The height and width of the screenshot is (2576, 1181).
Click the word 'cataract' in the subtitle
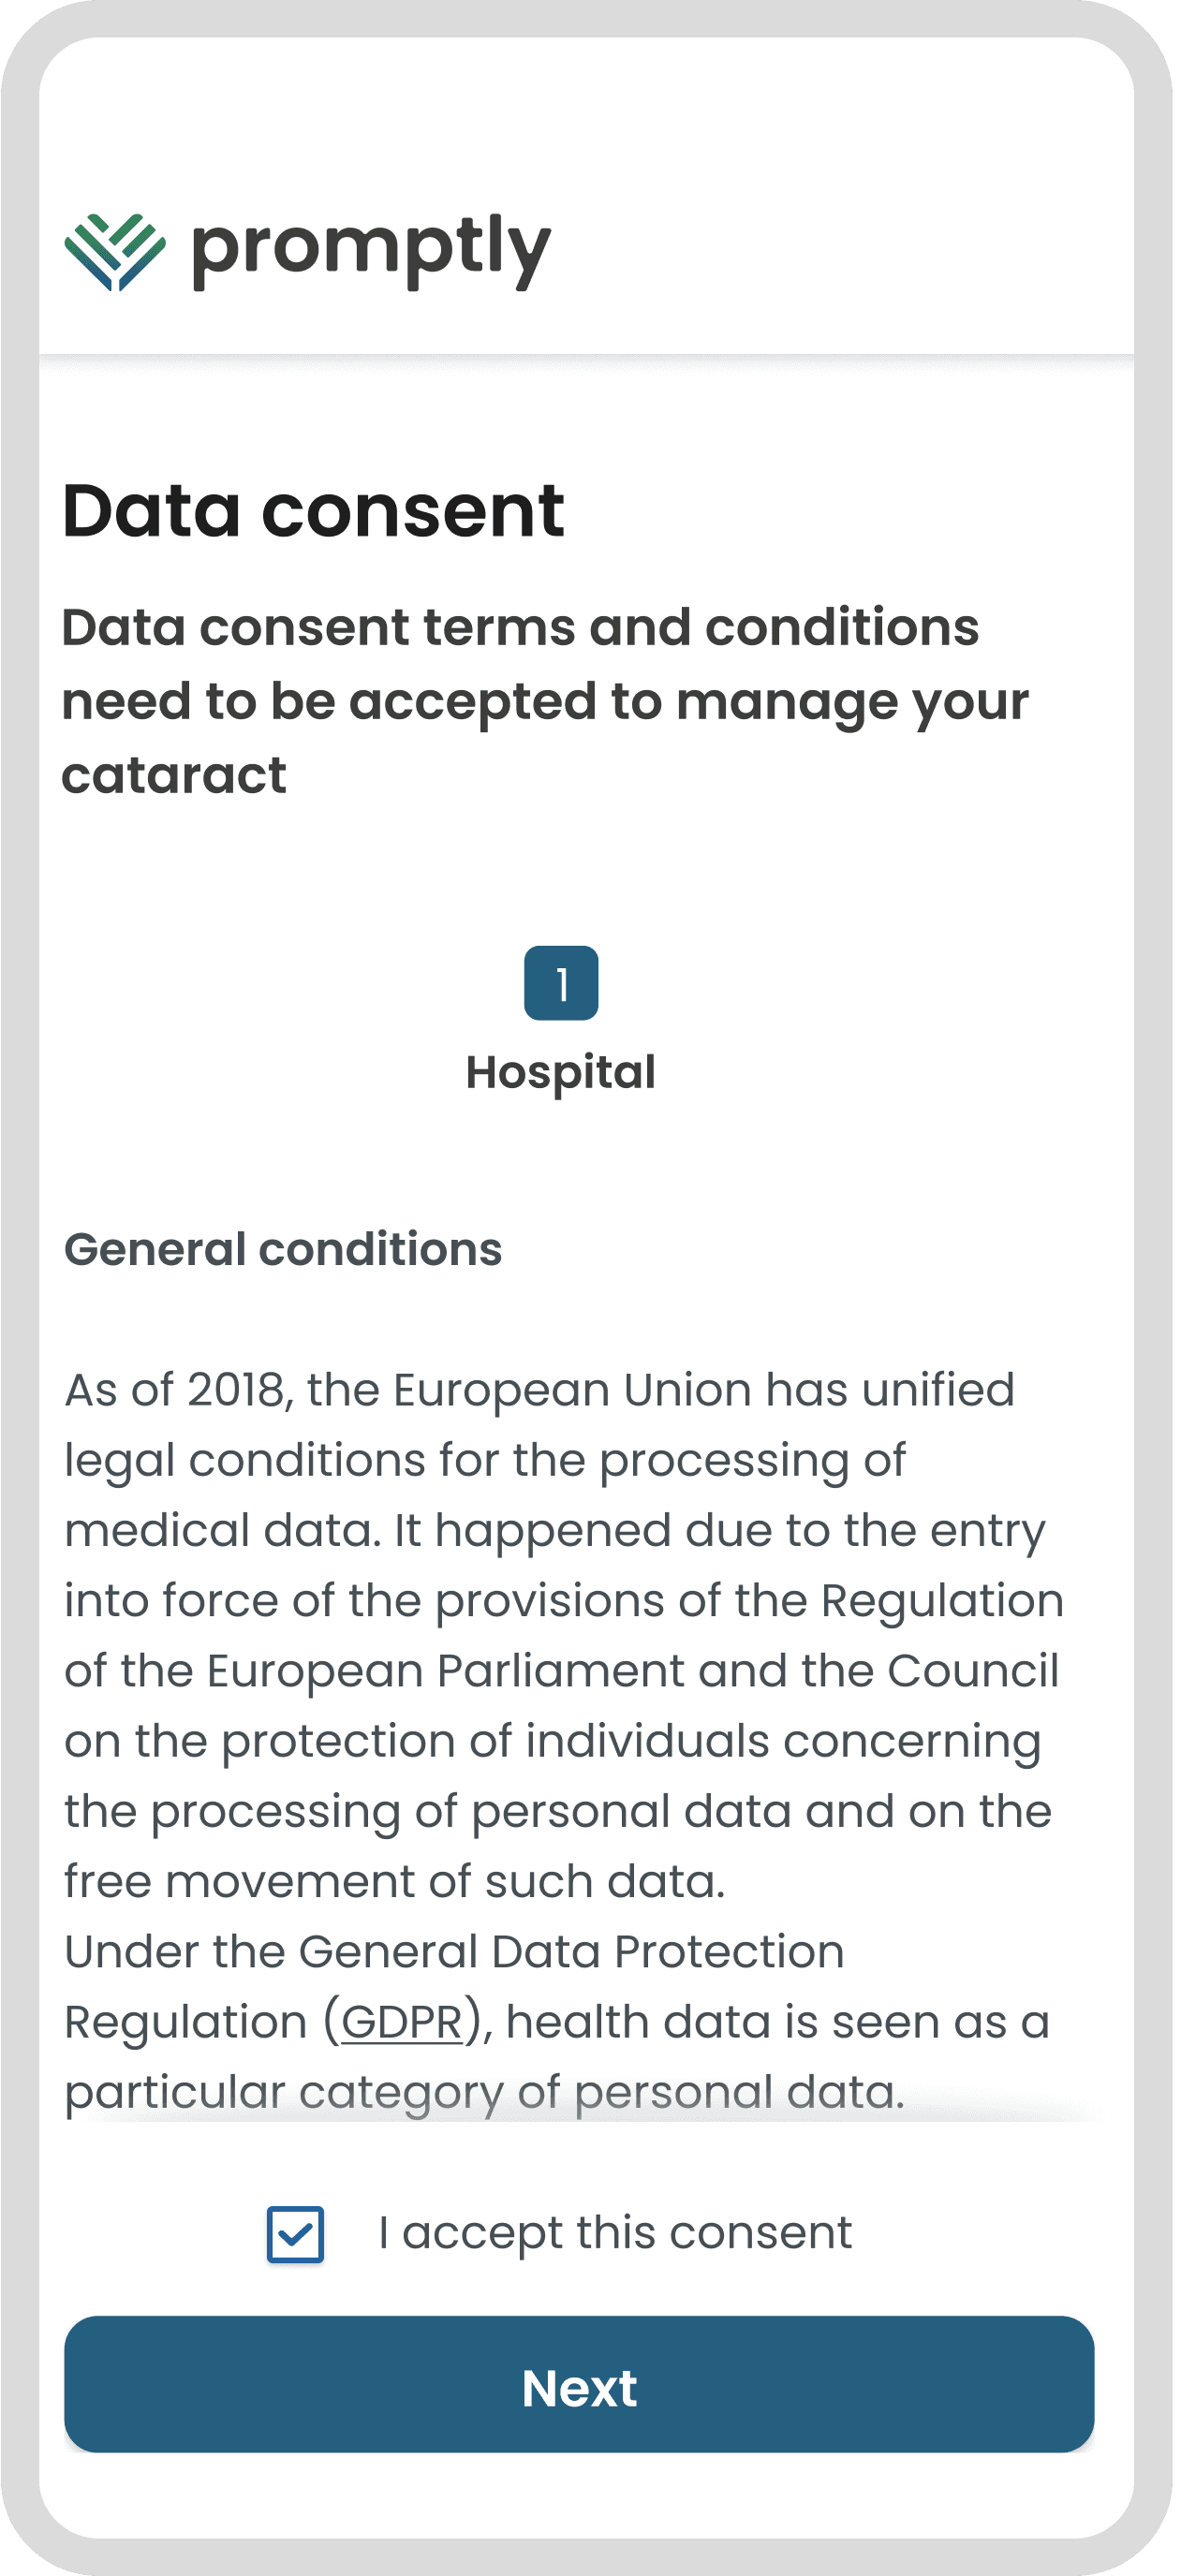click(174, 775)
